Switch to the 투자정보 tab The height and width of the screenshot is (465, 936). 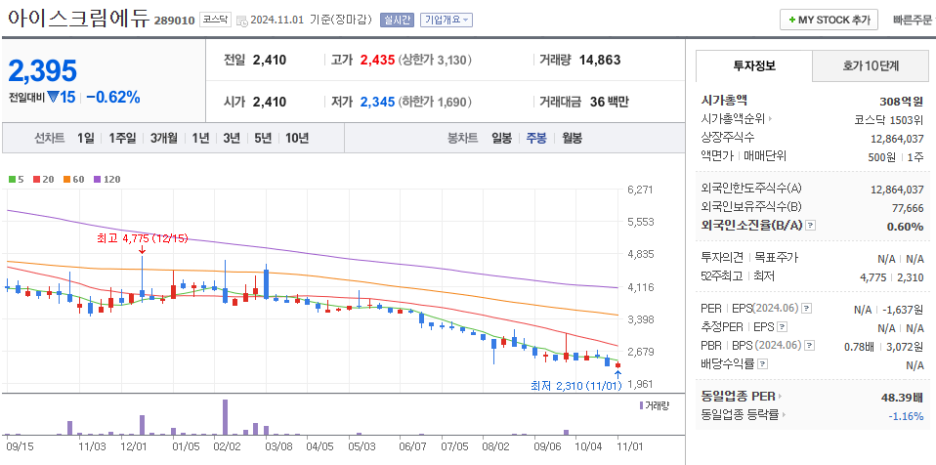(x=755, y=66)
